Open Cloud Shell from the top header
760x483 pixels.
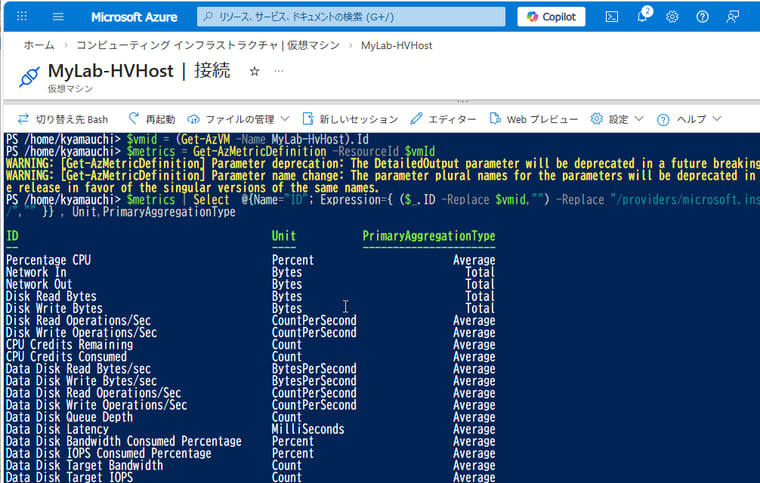(x=612, y=17)
